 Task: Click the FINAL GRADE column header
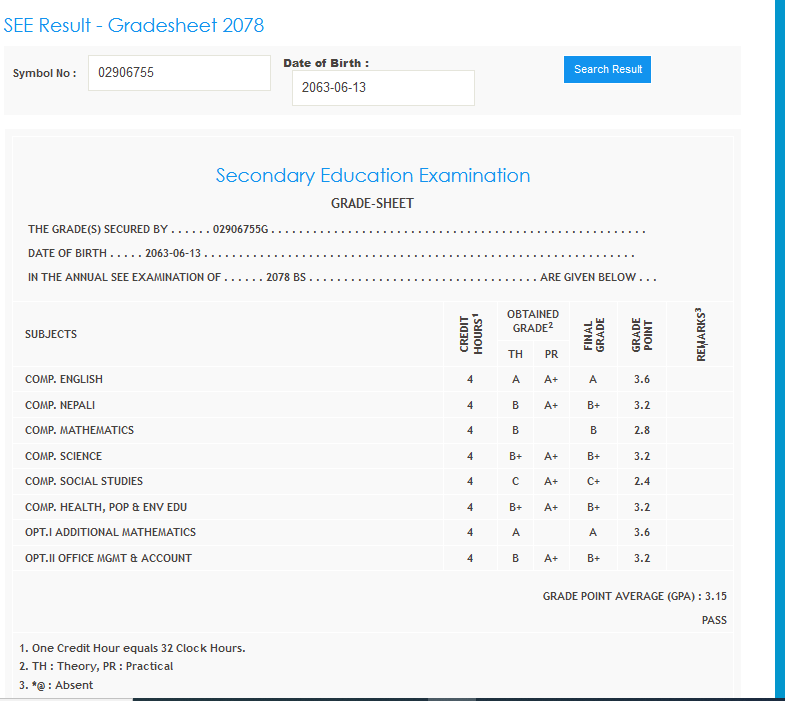594,335
